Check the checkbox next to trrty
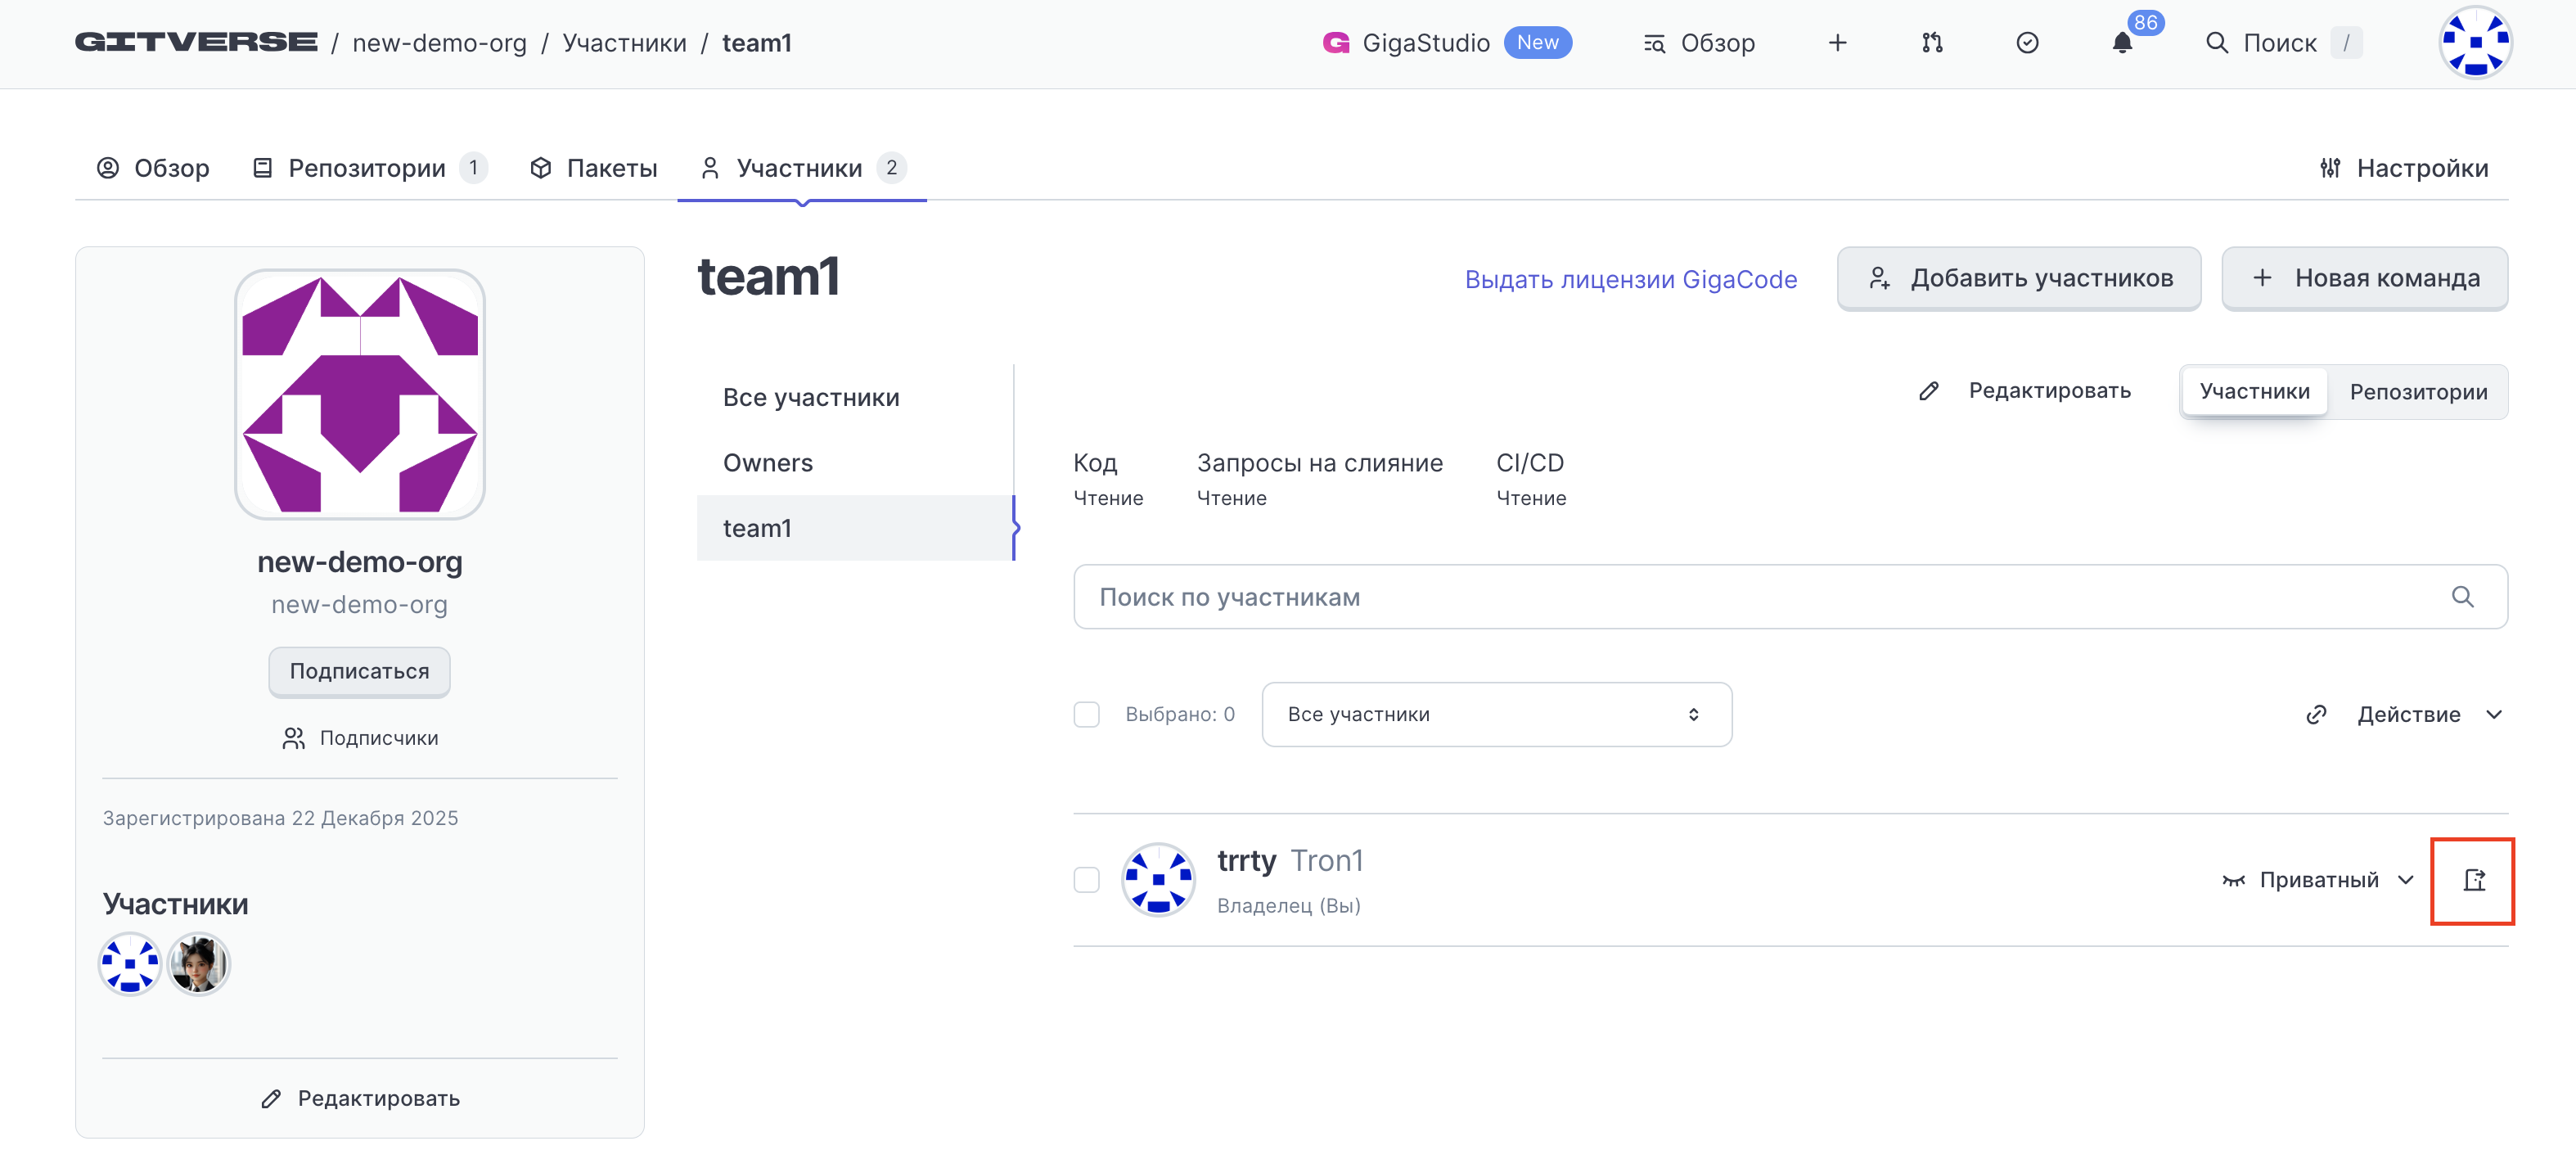2576x1159 pixels. tap(1086, 880)
